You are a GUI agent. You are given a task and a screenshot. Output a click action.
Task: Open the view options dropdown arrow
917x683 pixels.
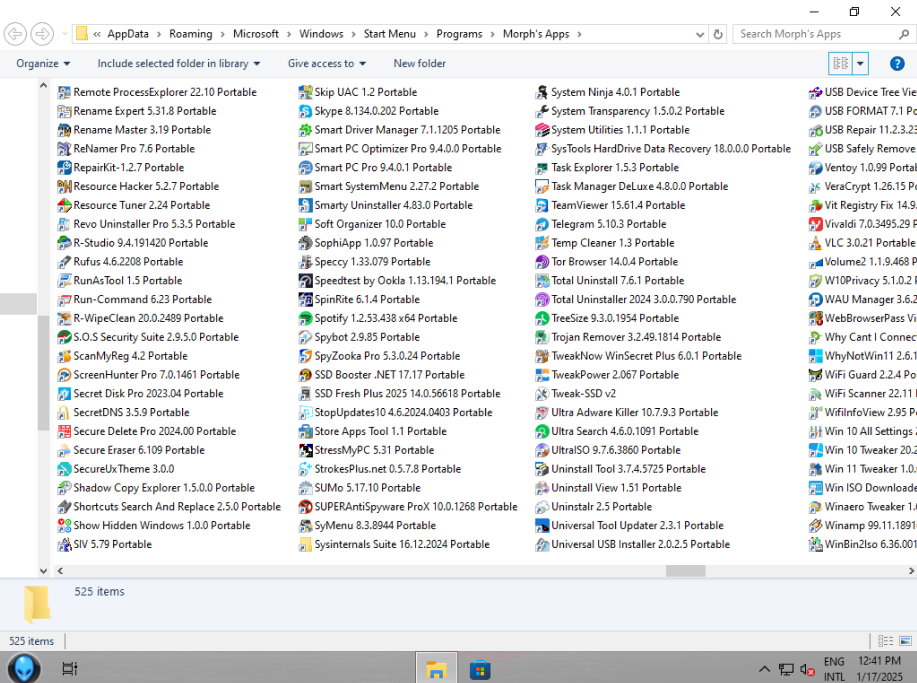pyautogui.click(x=860, y=64)
